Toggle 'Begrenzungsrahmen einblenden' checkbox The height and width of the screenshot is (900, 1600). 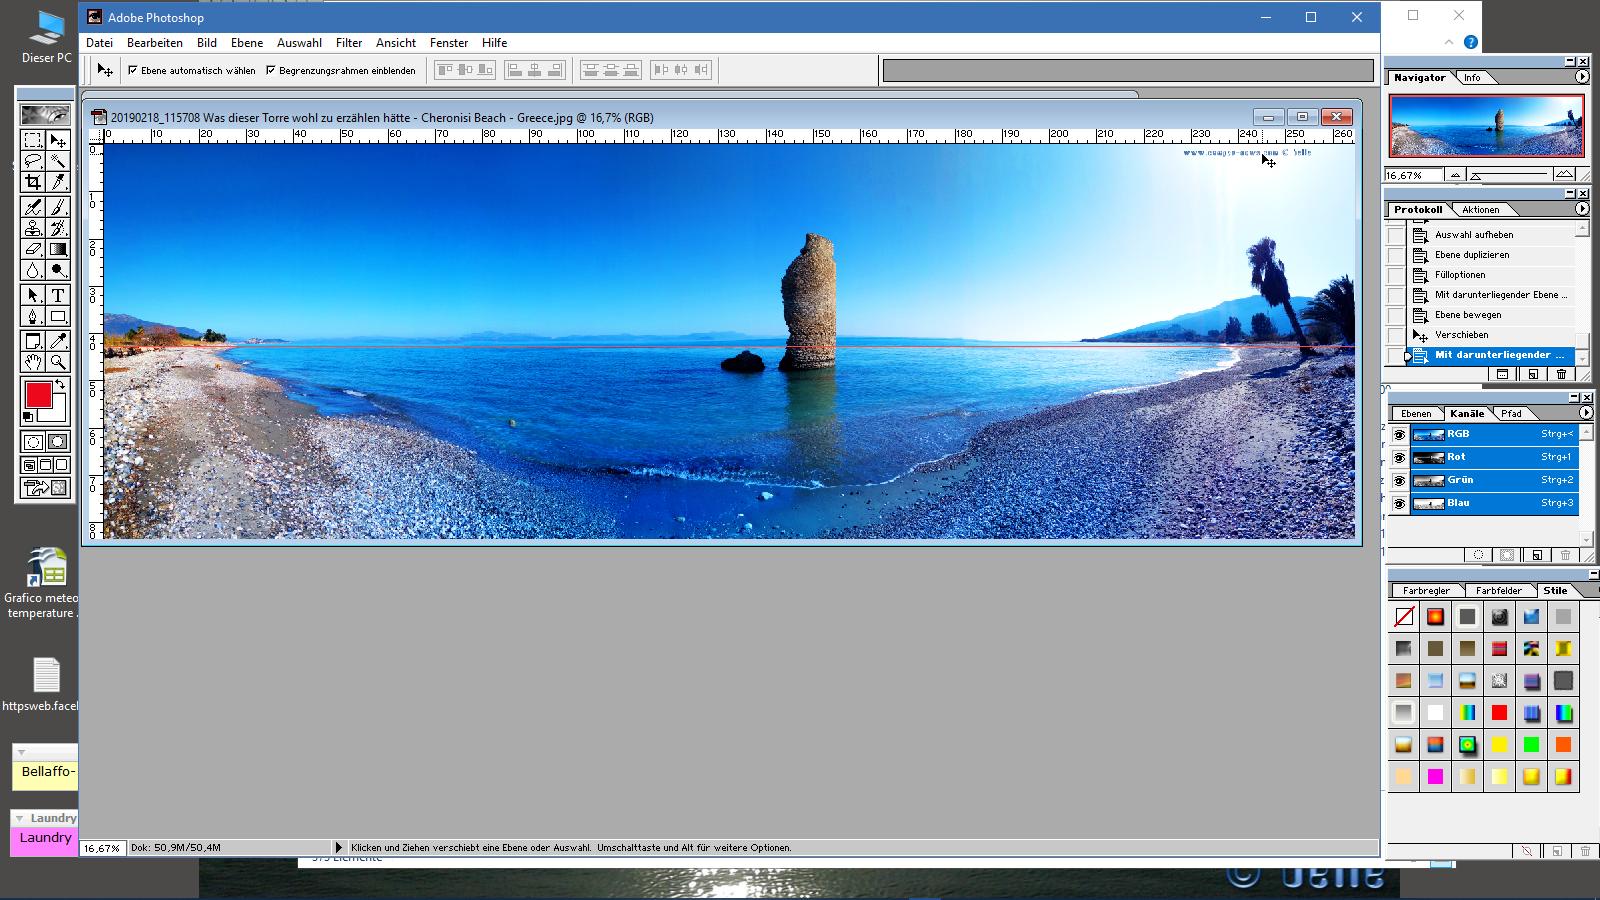tap(271, 70)
